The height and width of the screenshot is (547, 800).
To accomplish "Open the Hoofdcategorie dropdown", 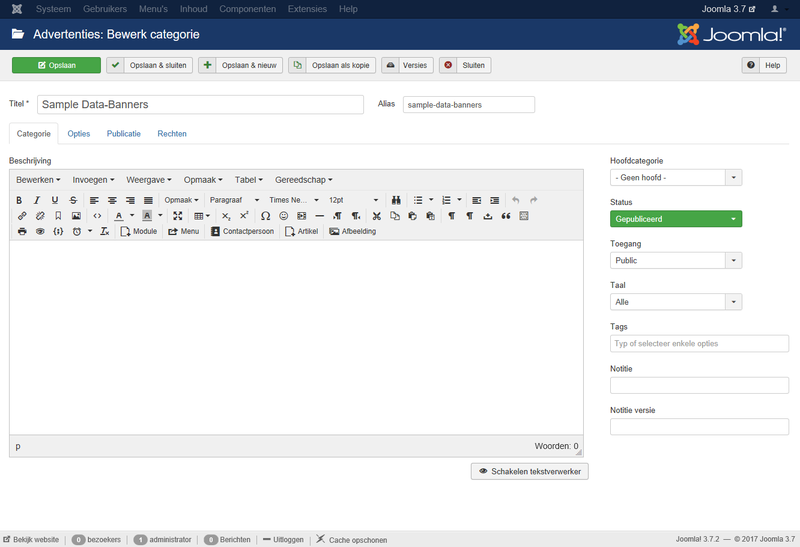I will [676, 178].
